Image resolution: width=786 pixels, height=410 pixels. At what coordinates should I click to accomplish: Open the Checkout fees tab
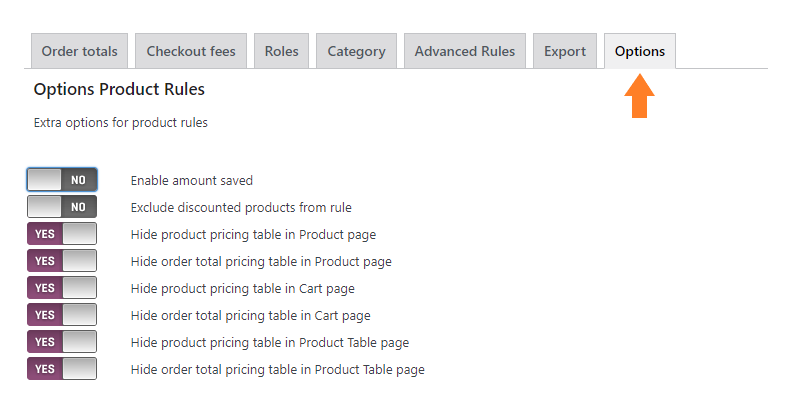[191, 51]
